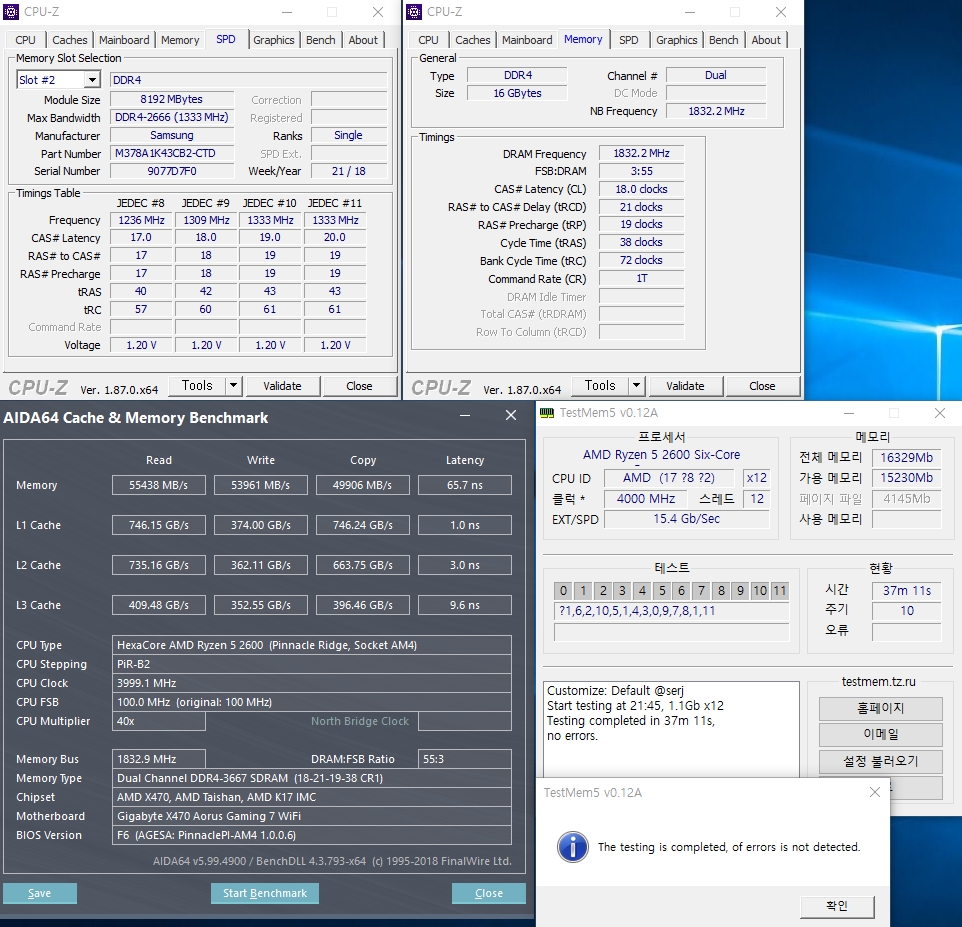This screenshot has width=962, height=927.
Task: Open Bench tab in right CPU-Z window
Action: point(723,40)
